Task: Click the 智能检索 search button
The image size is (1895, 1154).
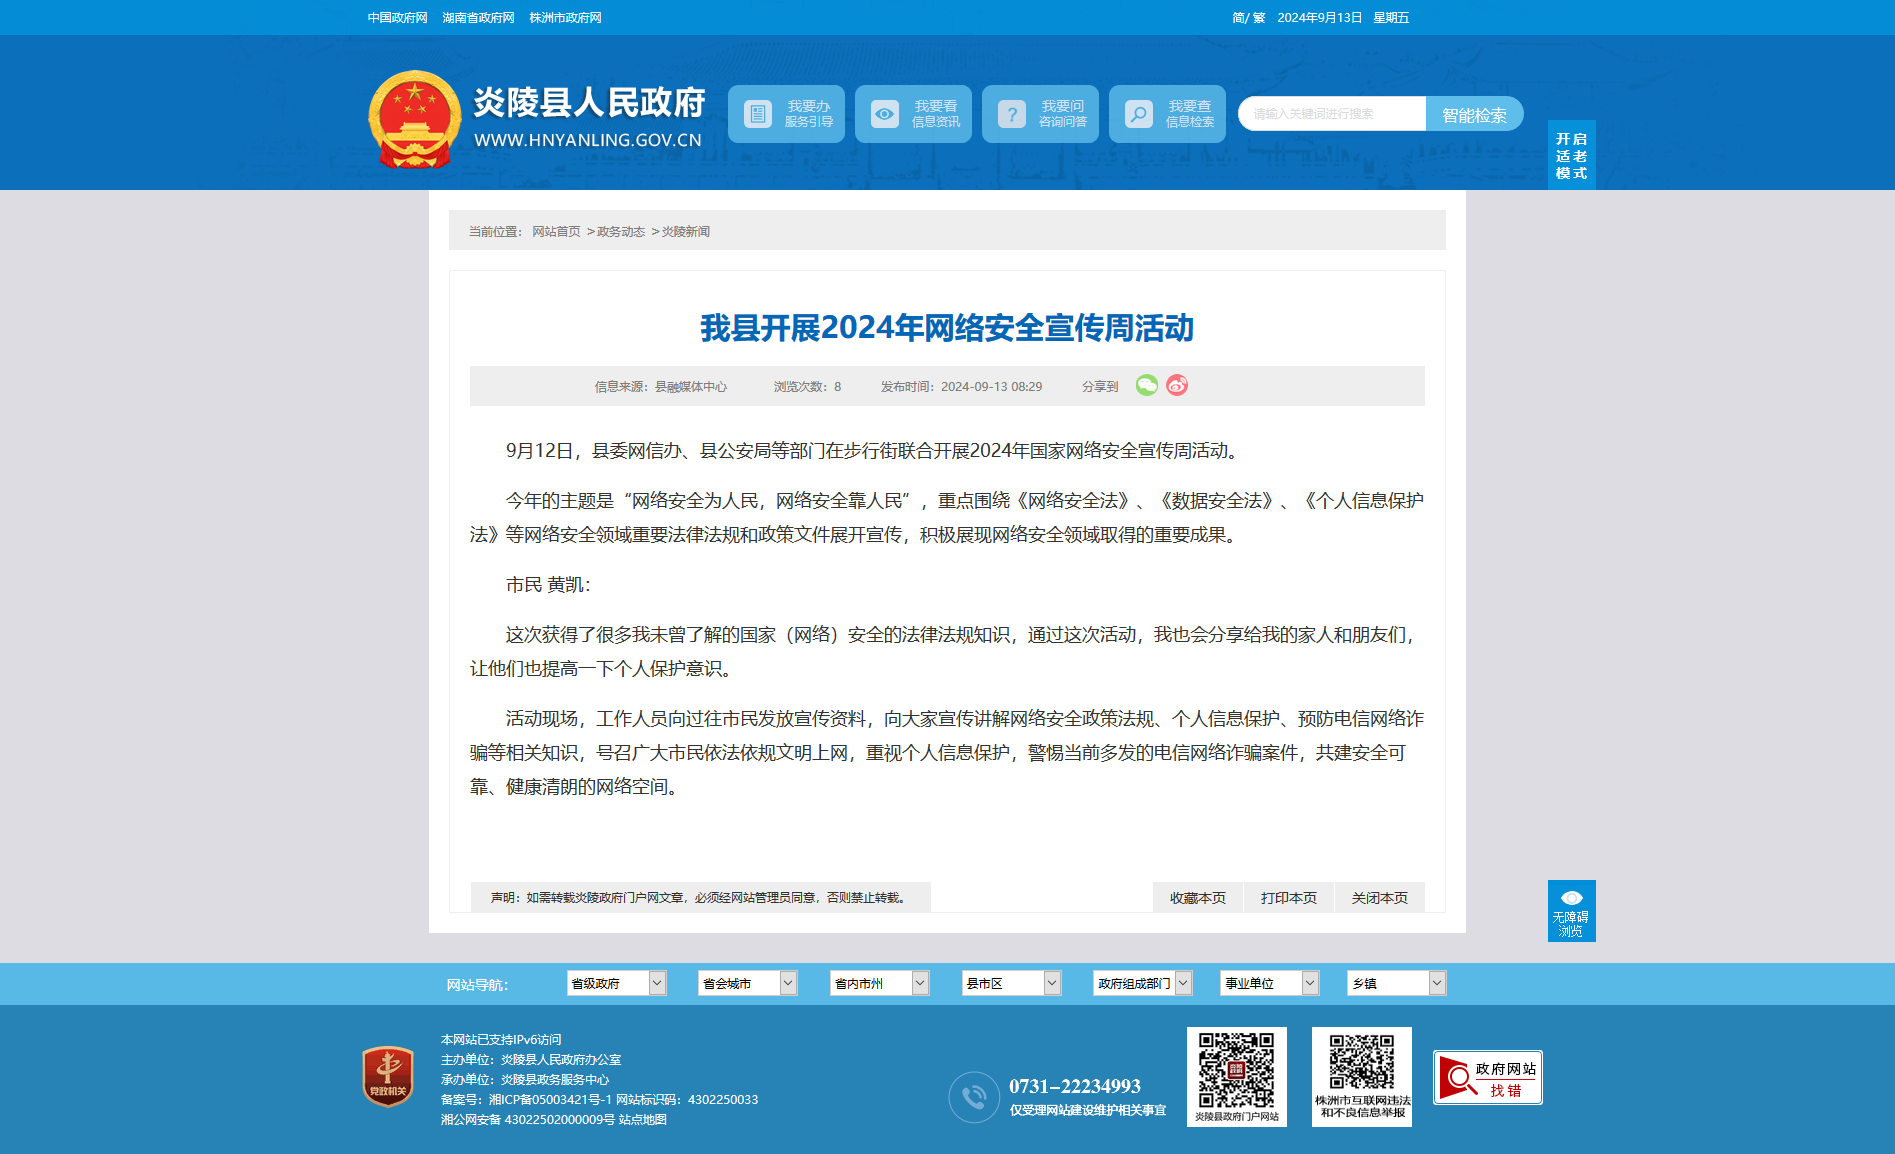Action: (1474, 114)
